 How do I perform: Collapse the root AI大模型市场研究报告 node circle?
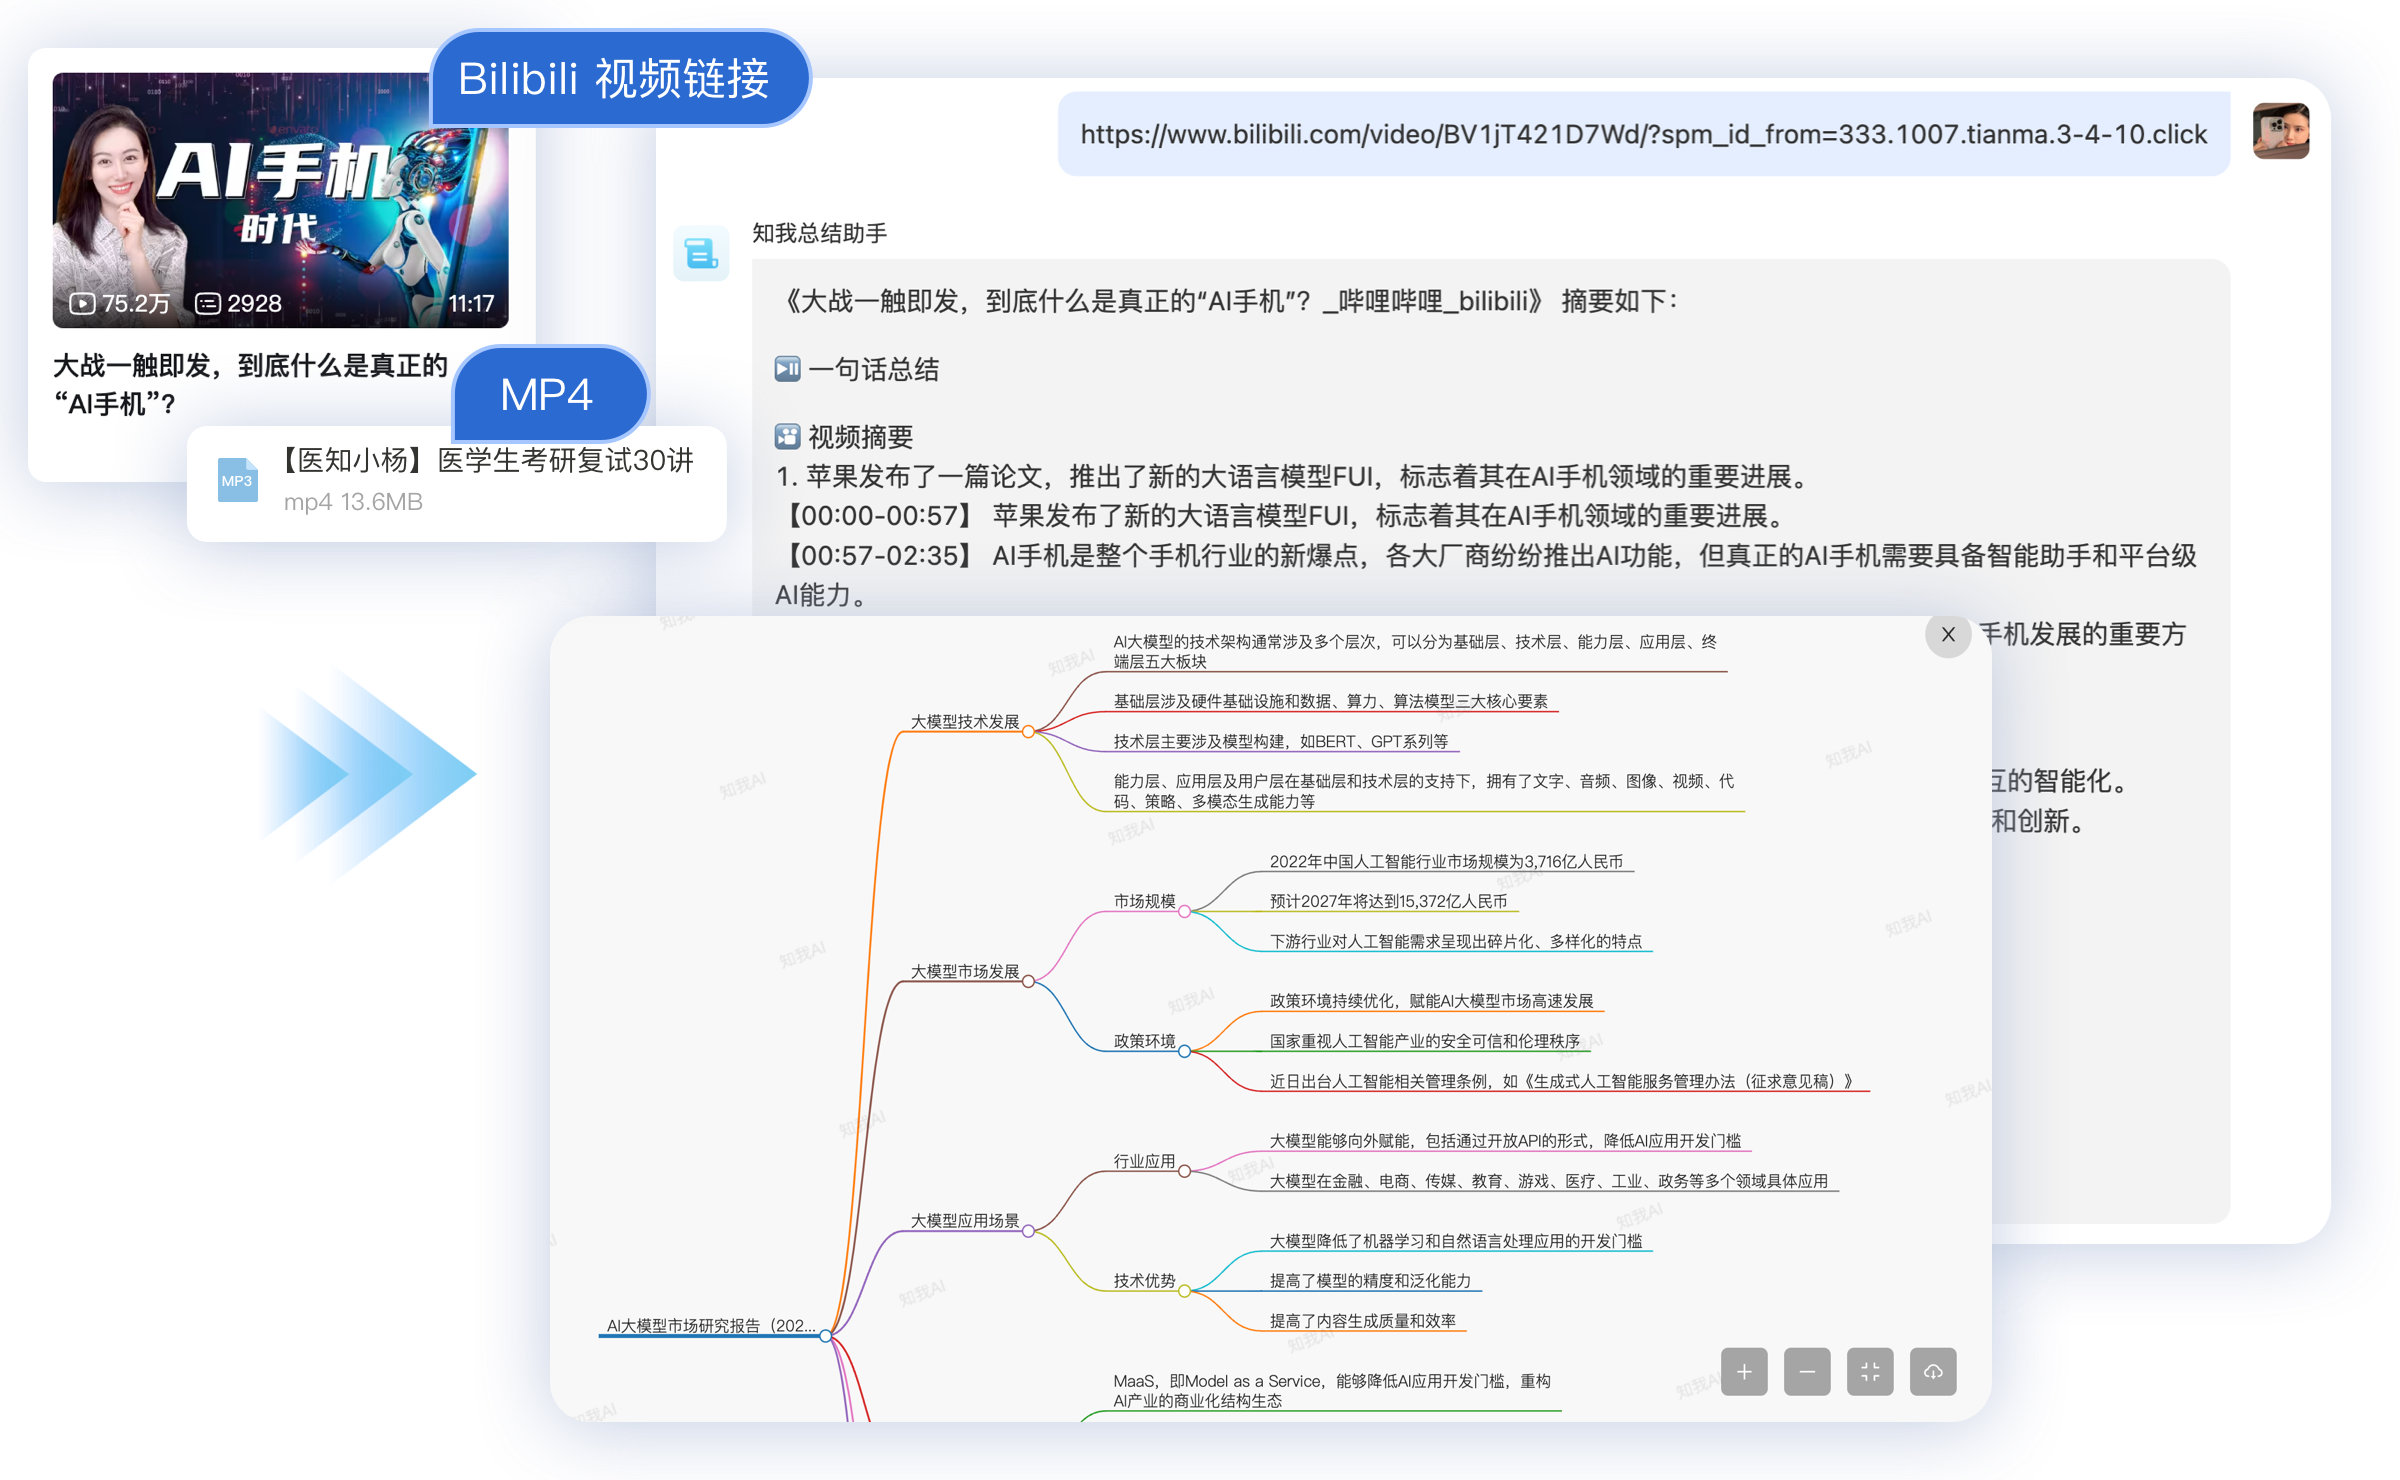point(826,1336)
